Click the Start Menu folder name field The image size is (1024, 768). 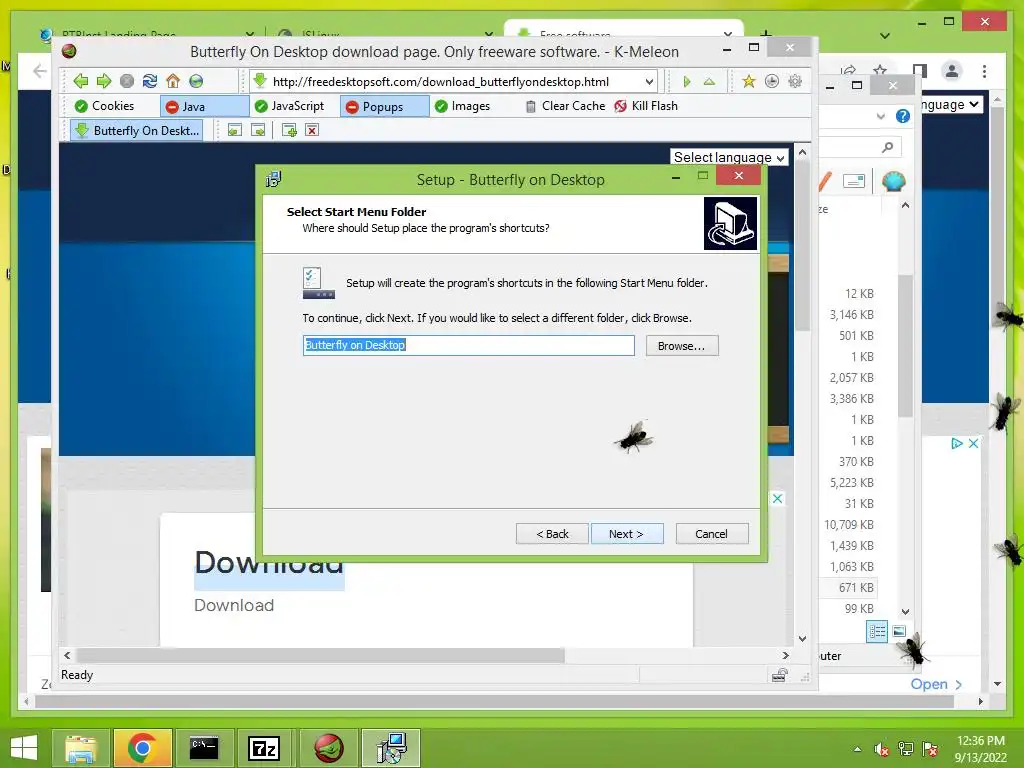pos(468,345)
